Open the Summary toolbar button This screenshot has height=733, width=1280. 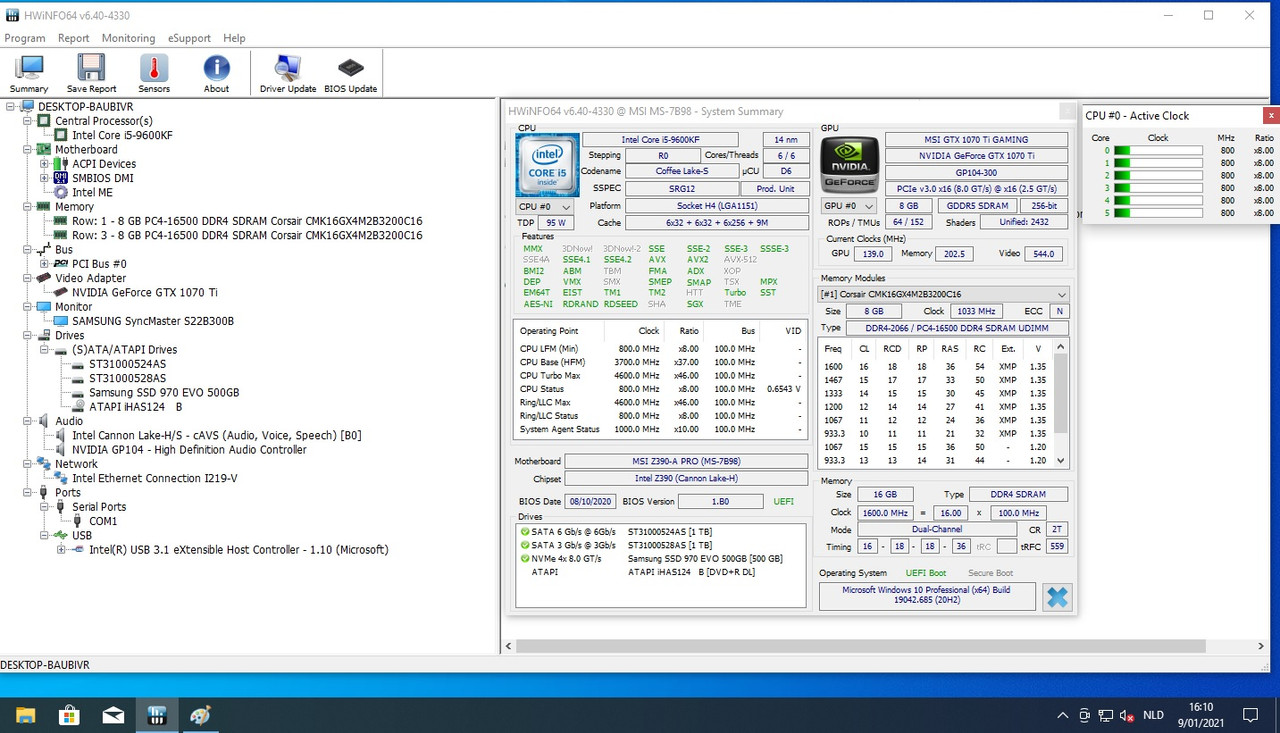coord(29,74)
